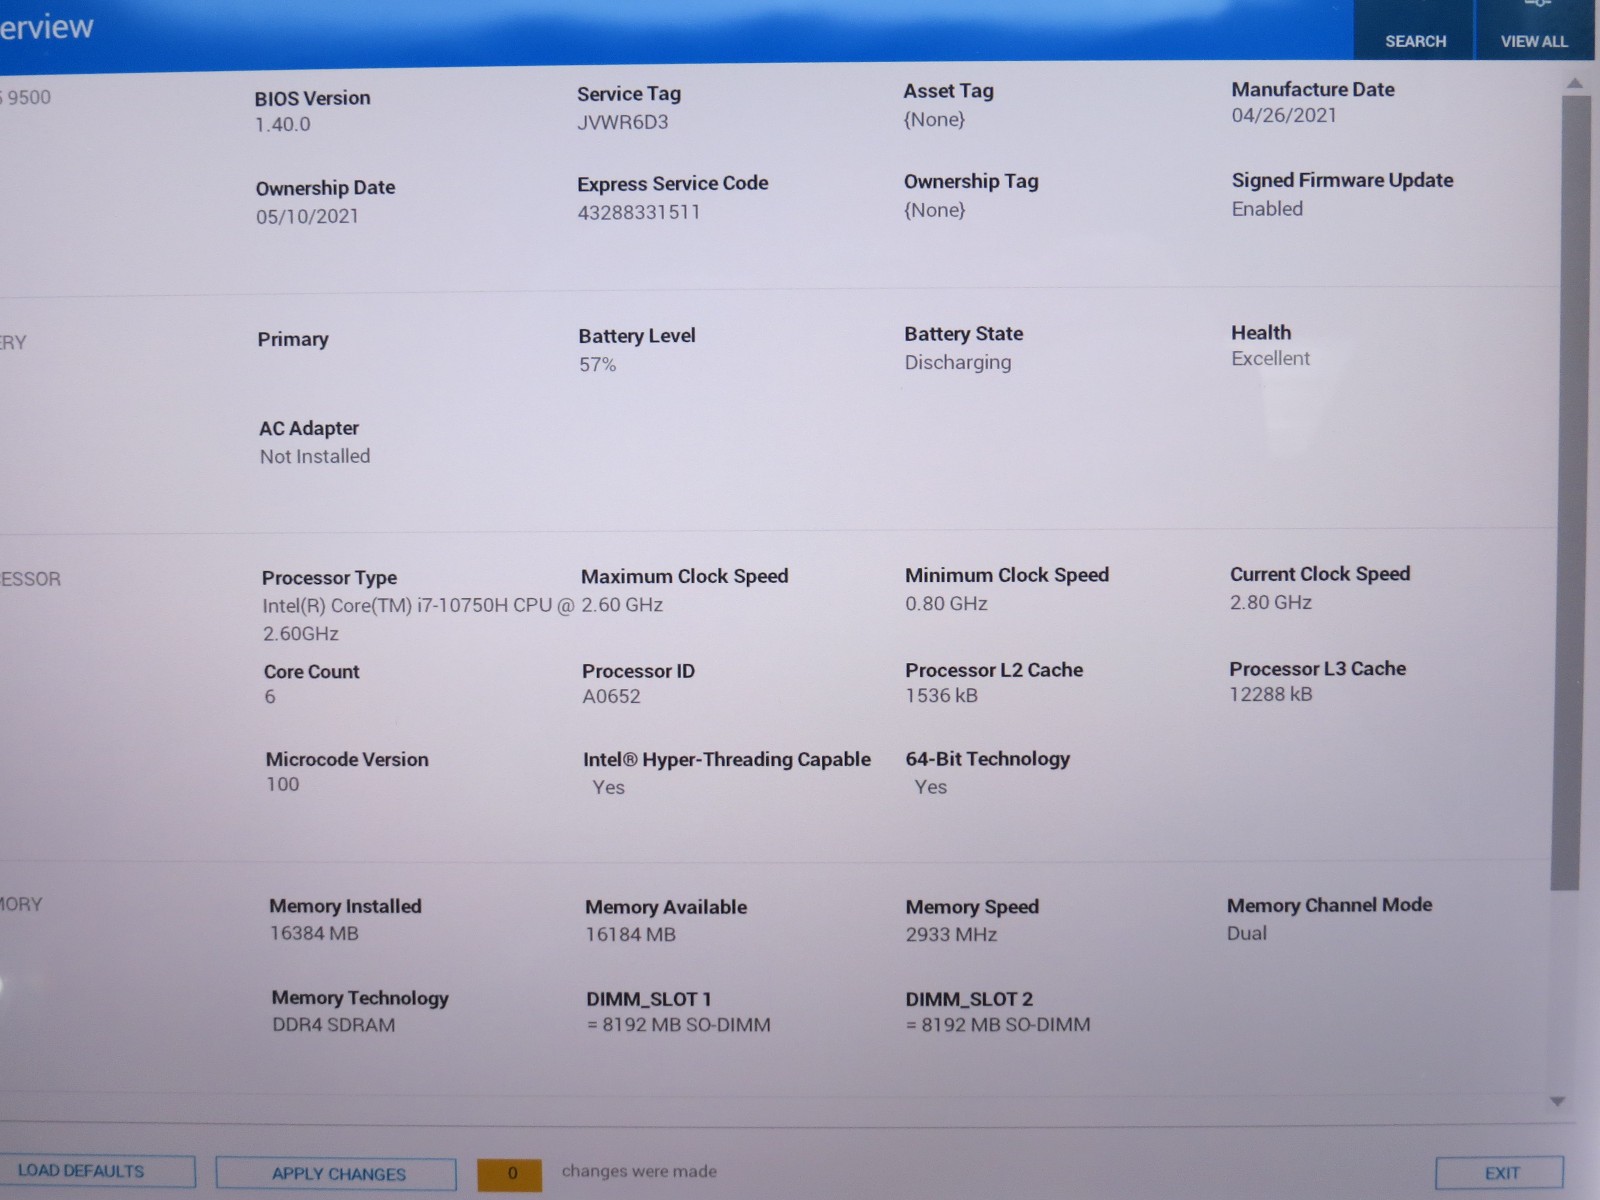This screenshot has width=1600, height=1200.
Task: Click Memory Speed 2933 MHz
Action: tap(951, 934)
